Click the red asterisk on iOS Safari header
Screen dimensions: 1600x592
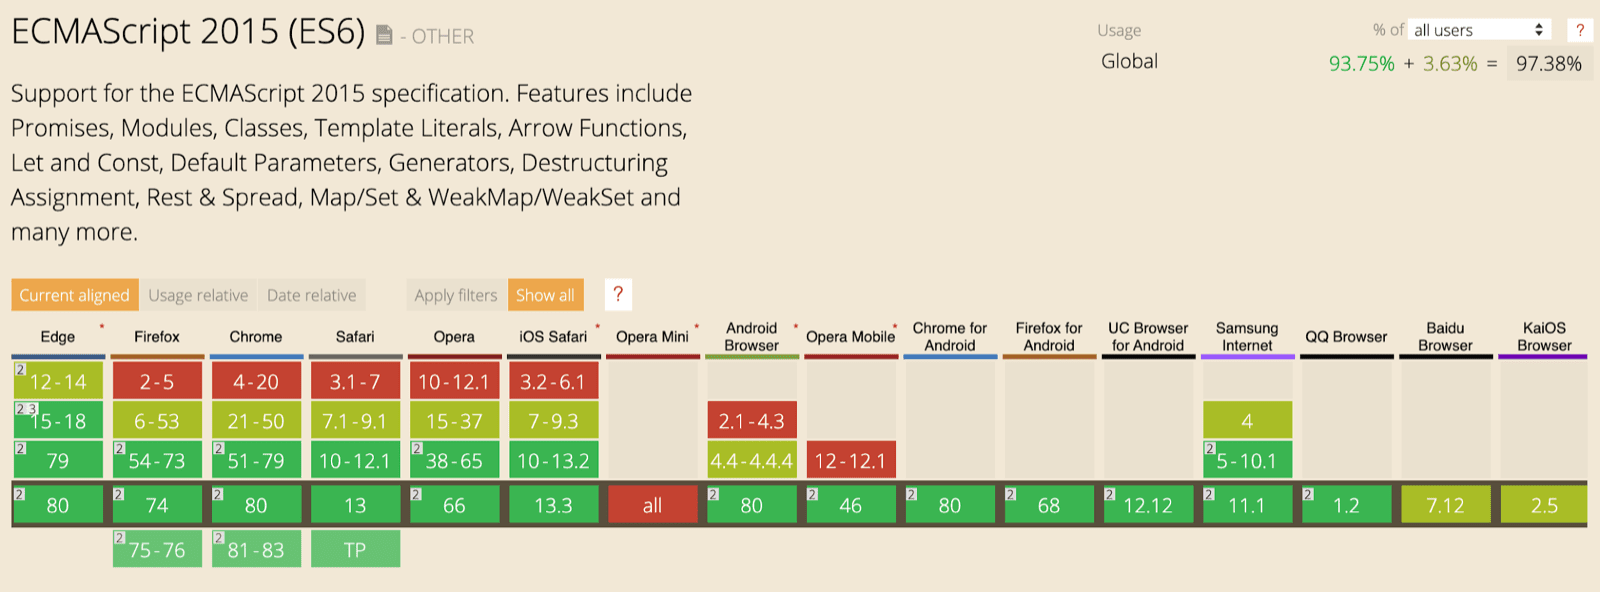pos(597,325)
